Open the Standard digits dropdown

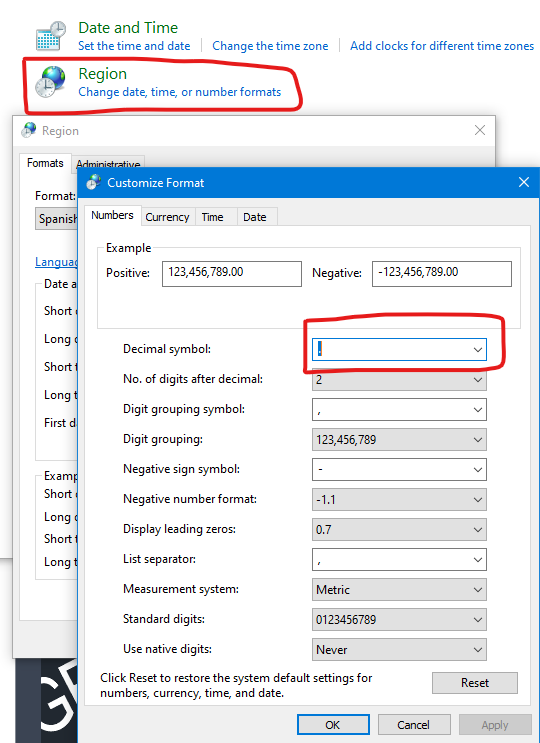(399, 619)
